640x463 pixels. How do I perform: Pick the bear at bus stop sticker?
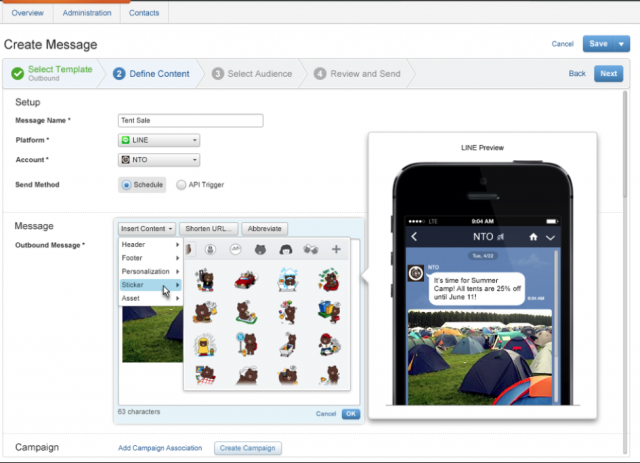point(247,345)
